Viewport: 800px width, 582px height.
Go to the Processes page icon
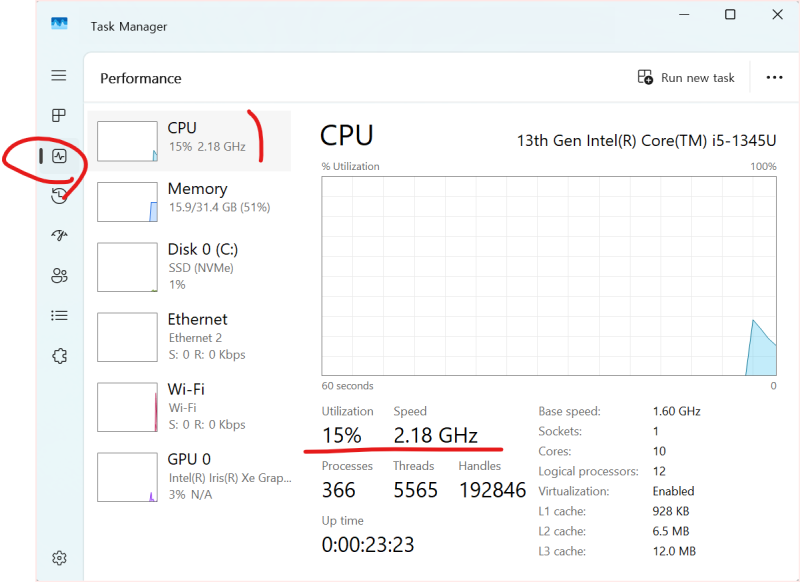[59, 115]
